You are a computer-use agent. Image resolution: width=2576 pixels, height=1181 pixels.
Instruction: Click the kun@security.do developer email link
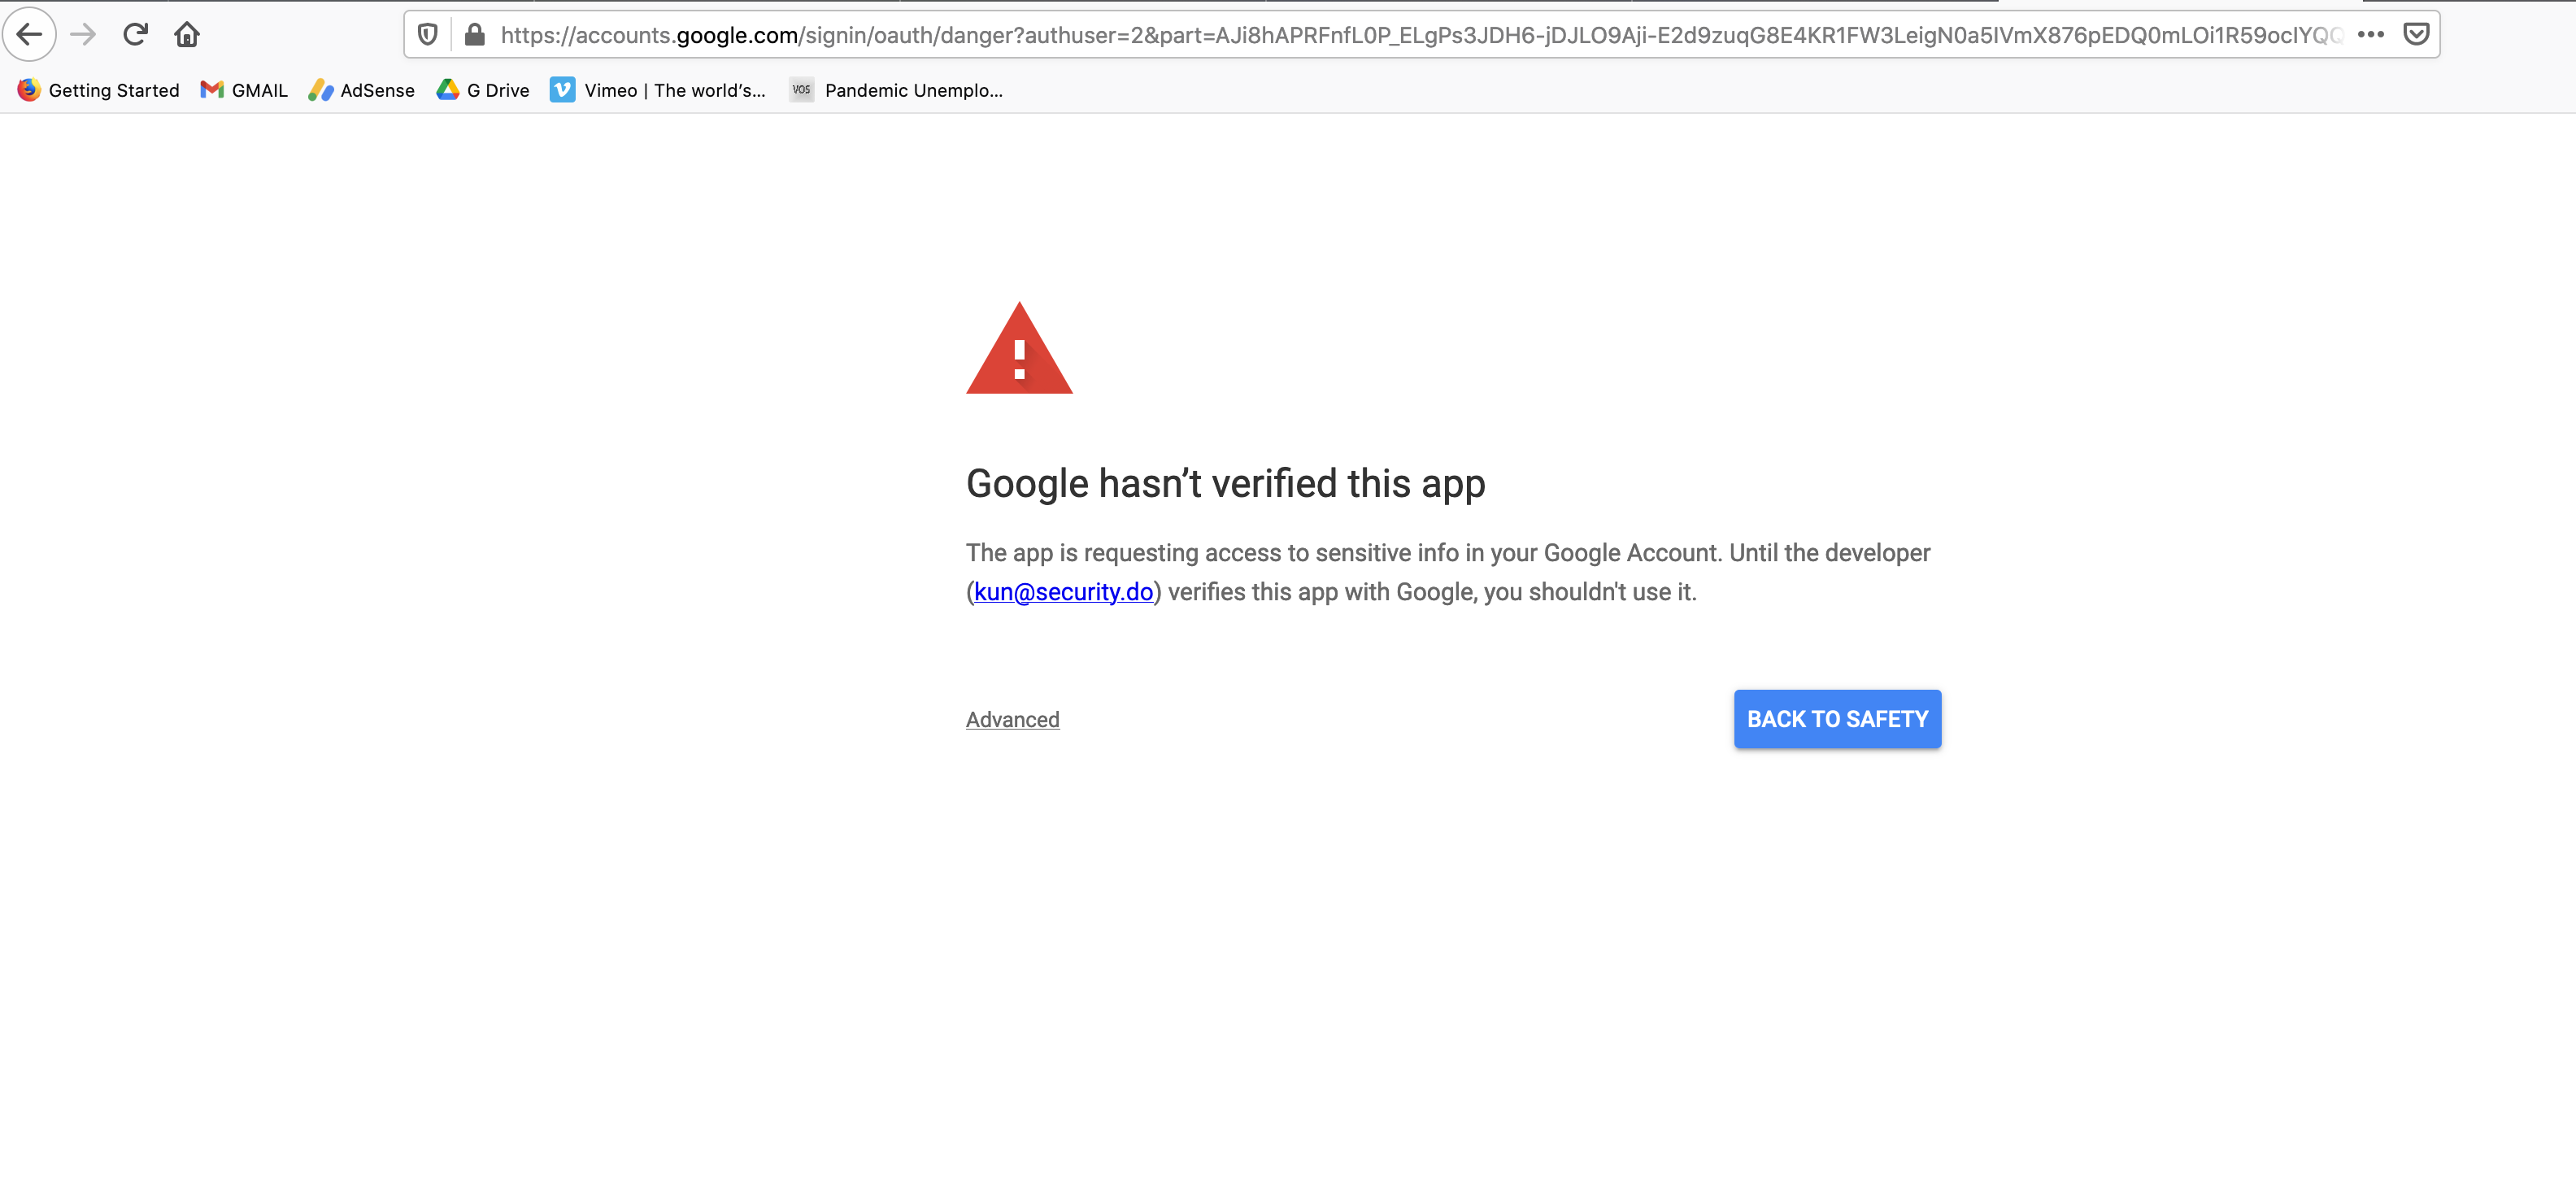click(1063, 592)
